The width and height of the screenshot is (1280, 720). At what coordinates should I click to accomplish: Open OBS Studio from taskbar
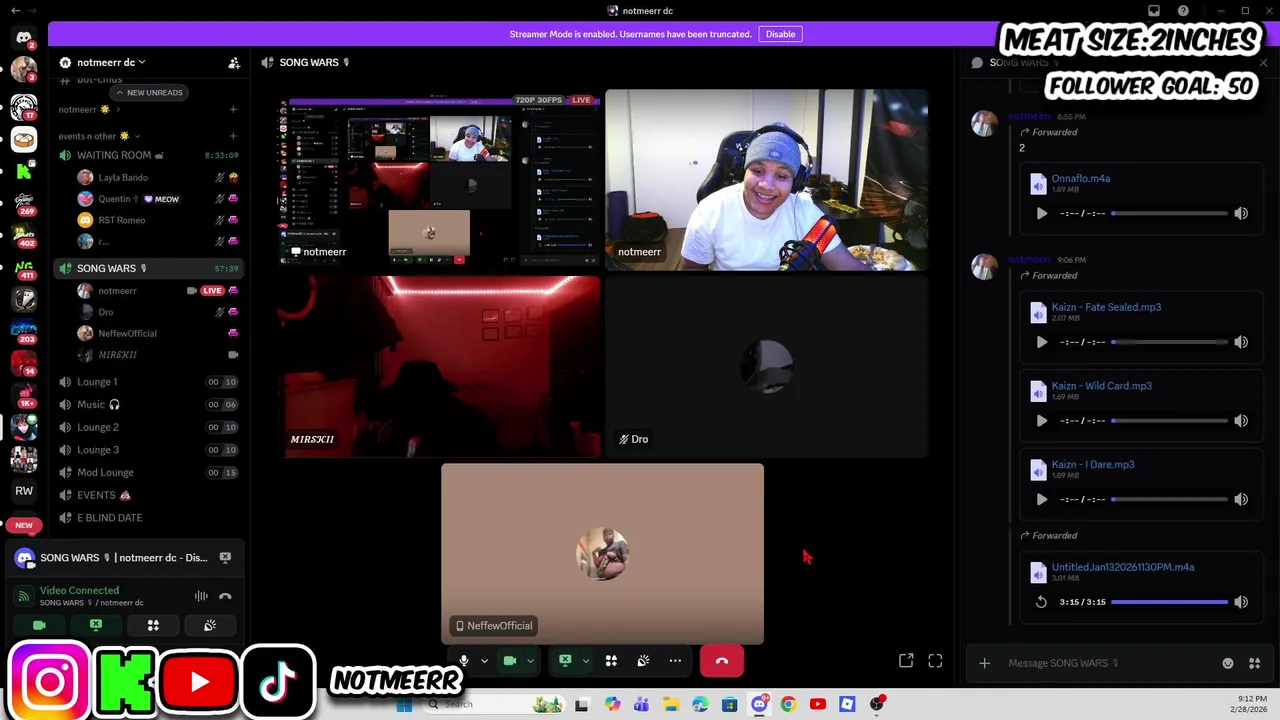[x=877, y=704]
